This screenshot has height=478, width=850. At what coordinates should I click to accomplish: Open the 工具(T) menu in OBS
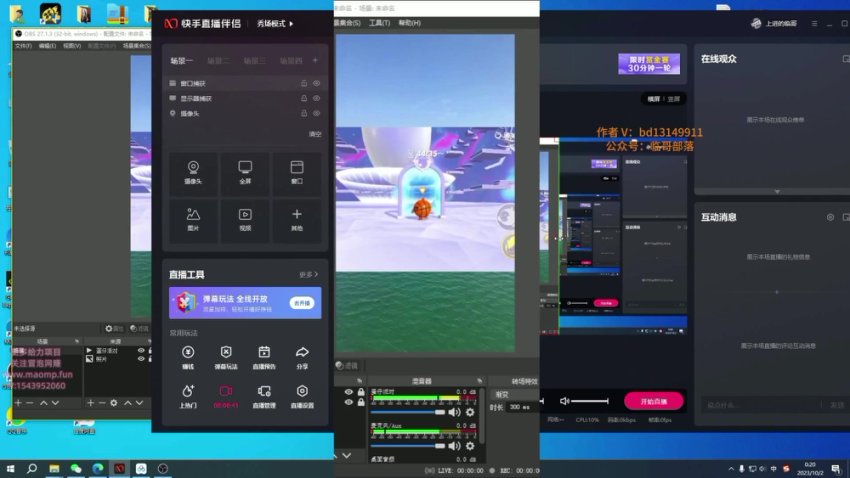379,22
